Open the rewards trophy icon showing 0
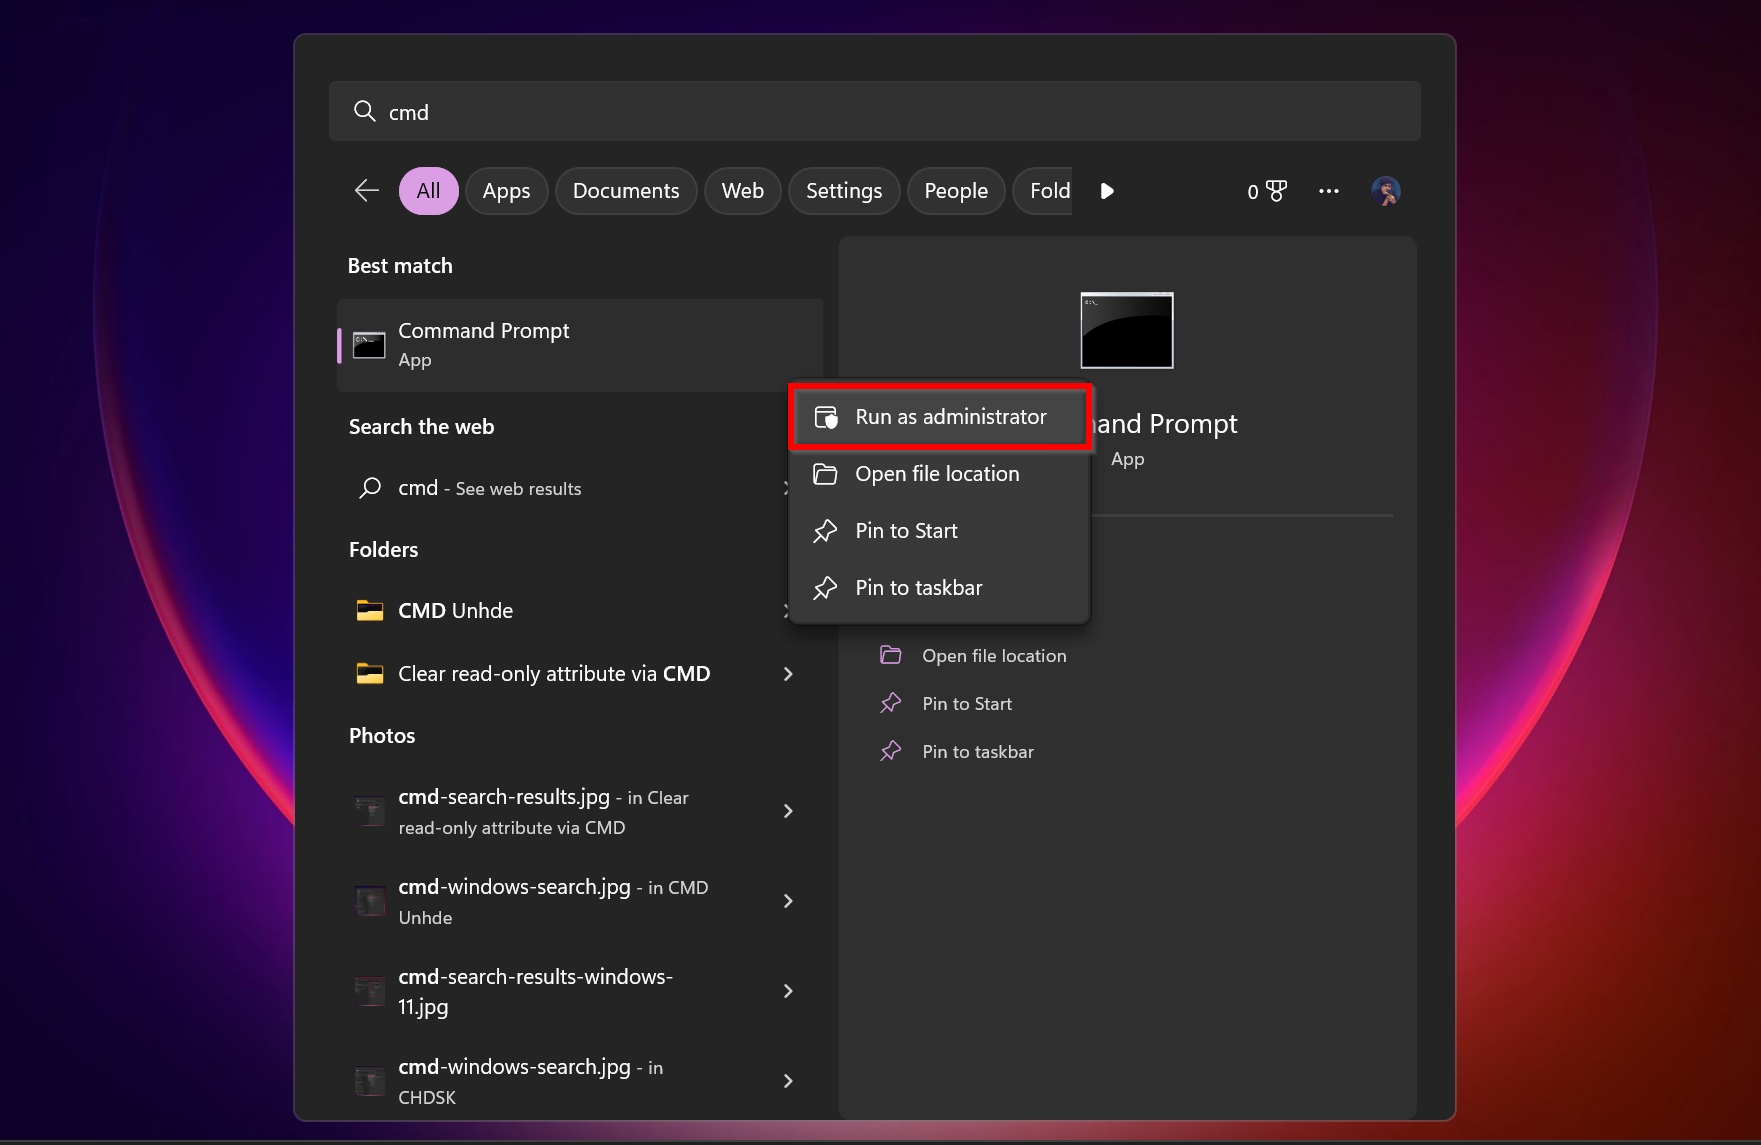This screenshot has height=1145, width=1761. click(1267, 190)
